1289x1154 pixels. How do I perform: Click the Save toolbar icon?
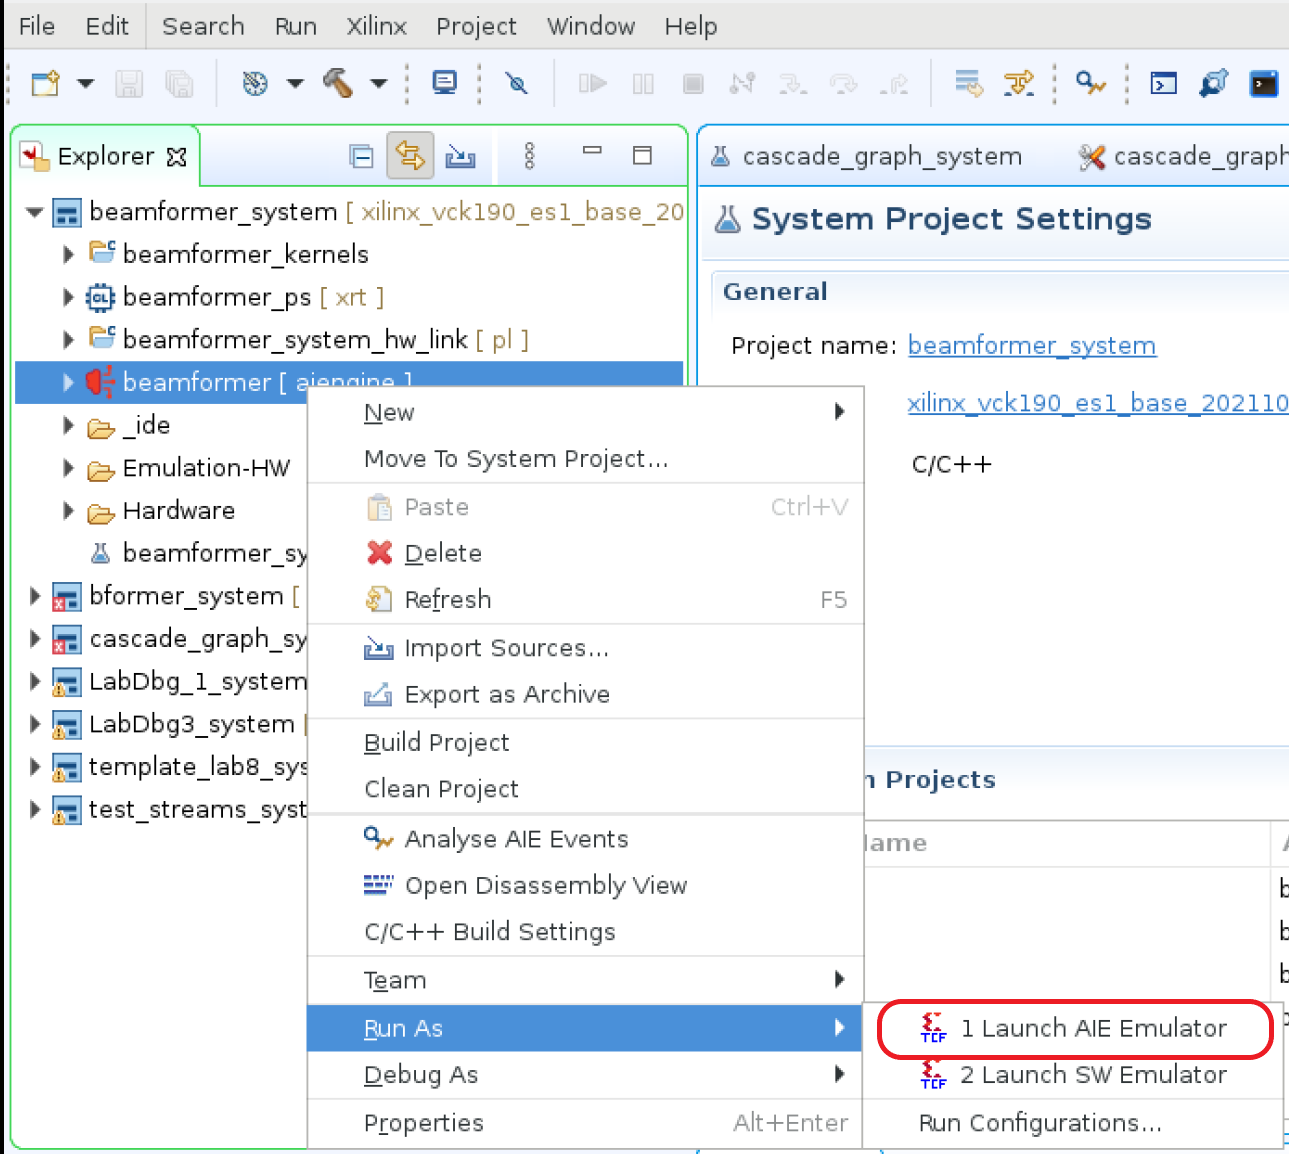coord(129,83)
